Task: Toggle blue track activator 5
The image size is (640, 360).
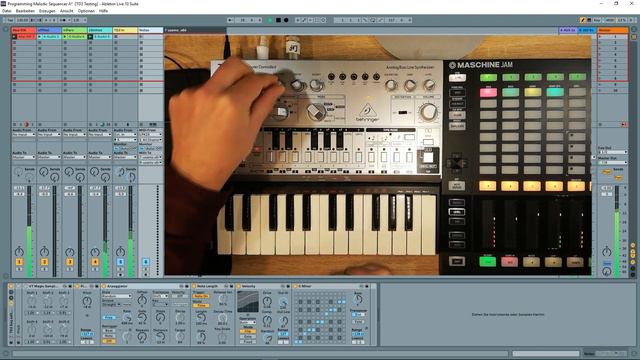Action: tap(120, 262)
